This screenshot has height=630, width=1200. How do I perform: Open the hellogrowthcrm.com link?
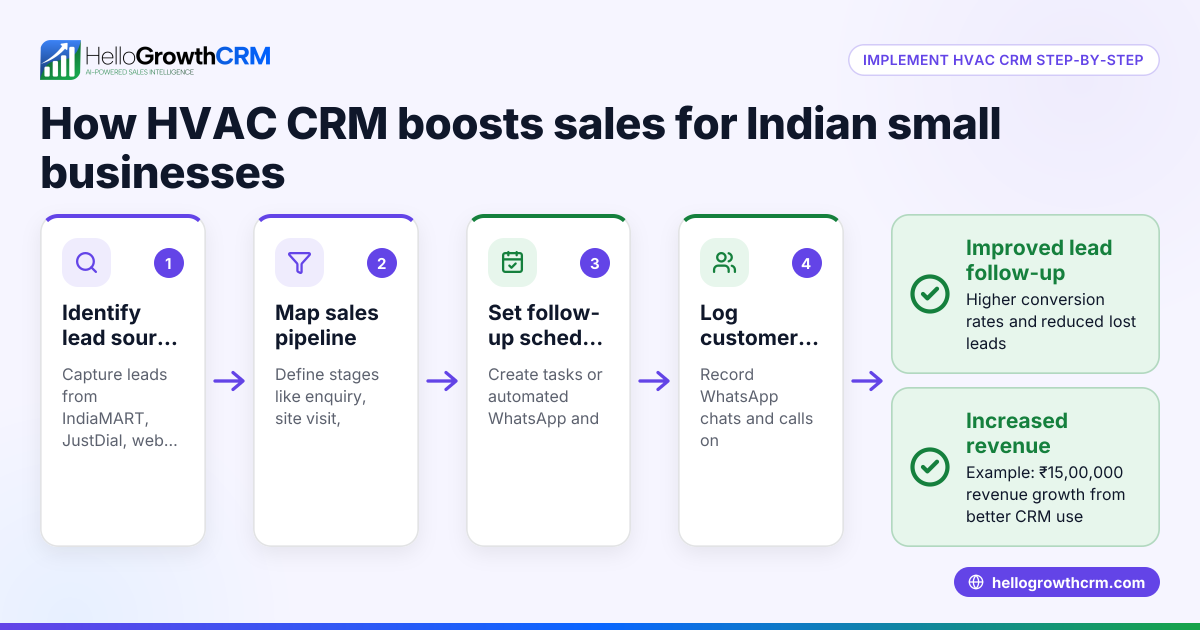(1057, 582)
